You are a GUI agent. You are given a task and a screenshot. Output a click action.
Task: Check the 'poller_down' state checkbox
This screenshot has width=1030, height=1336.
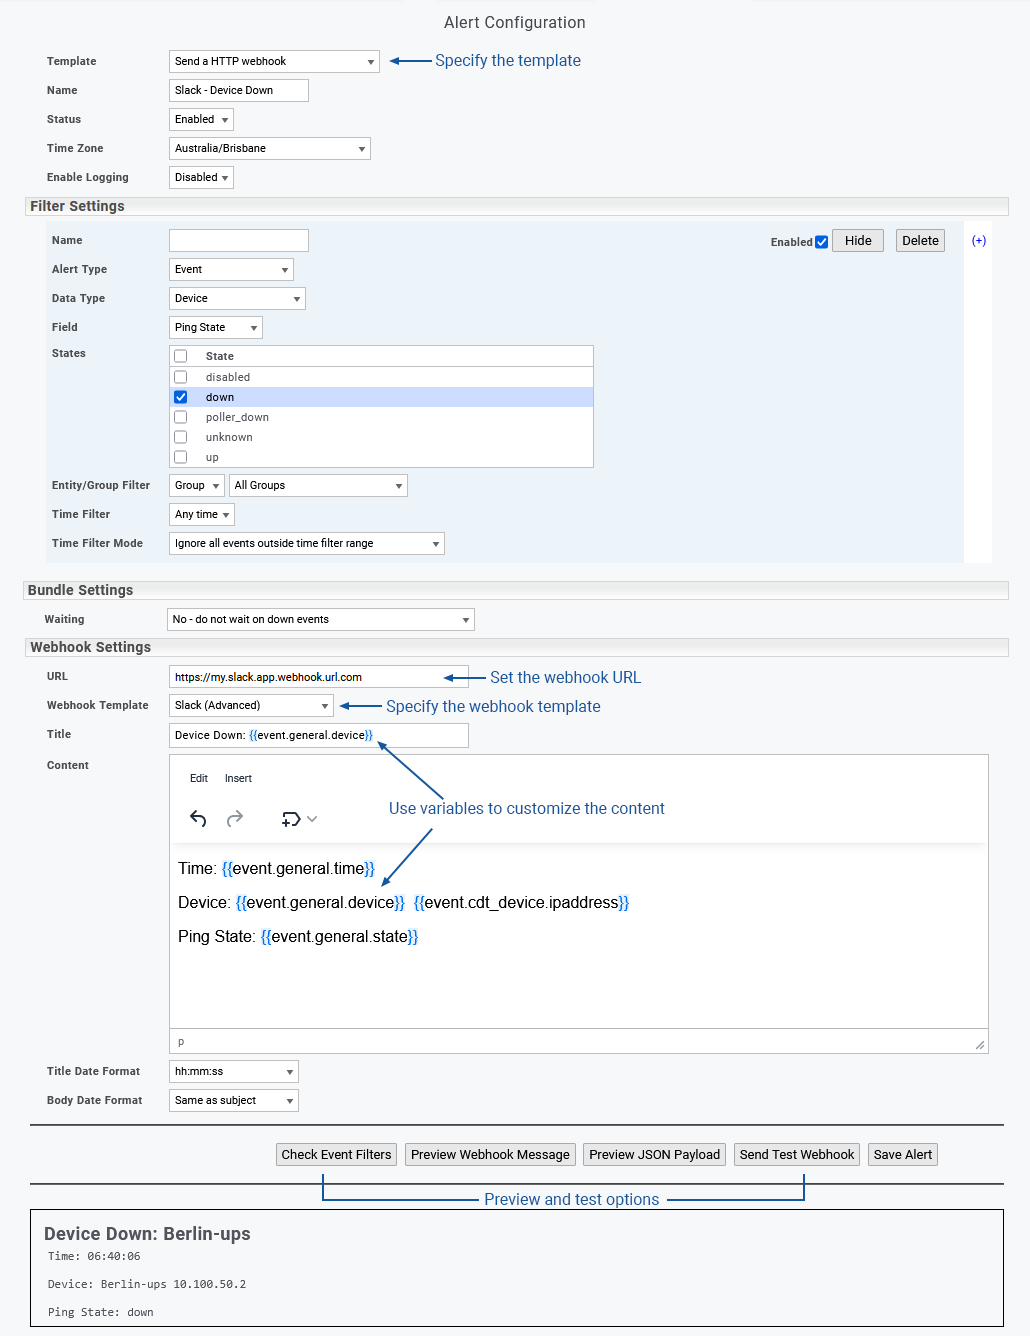181,417
